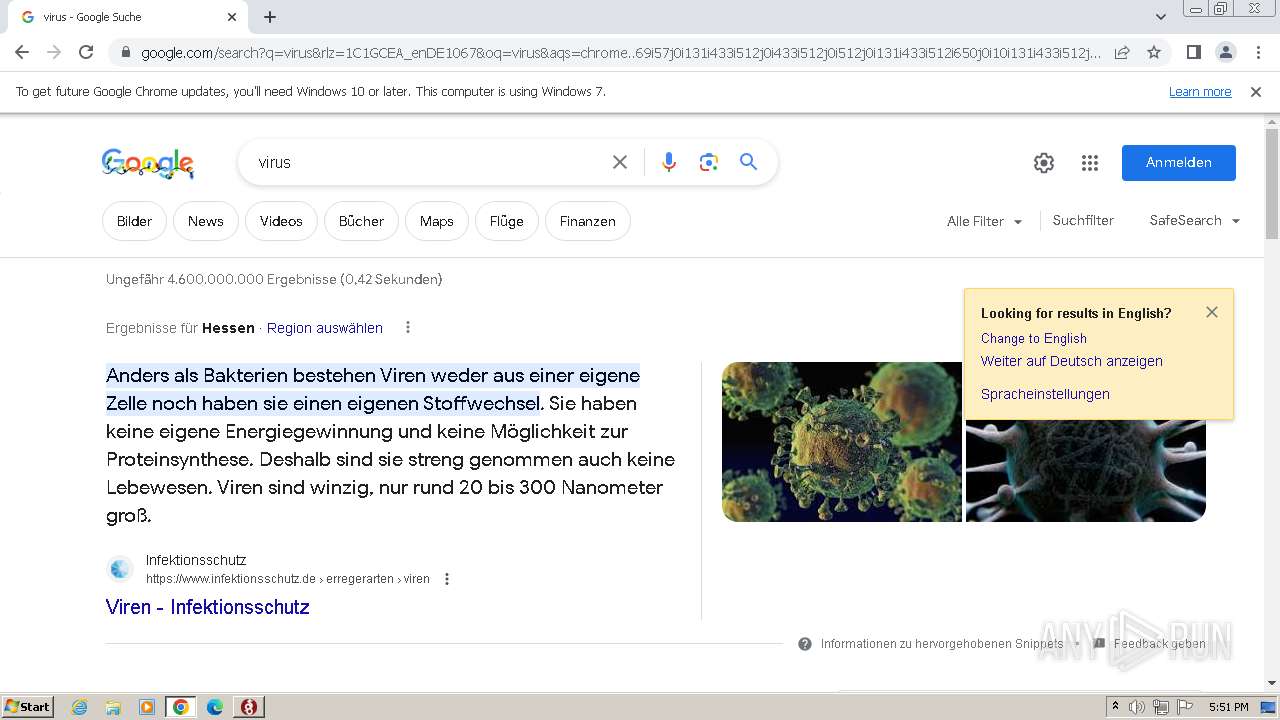Switch to the Flüge results tab

pos(506,221)
